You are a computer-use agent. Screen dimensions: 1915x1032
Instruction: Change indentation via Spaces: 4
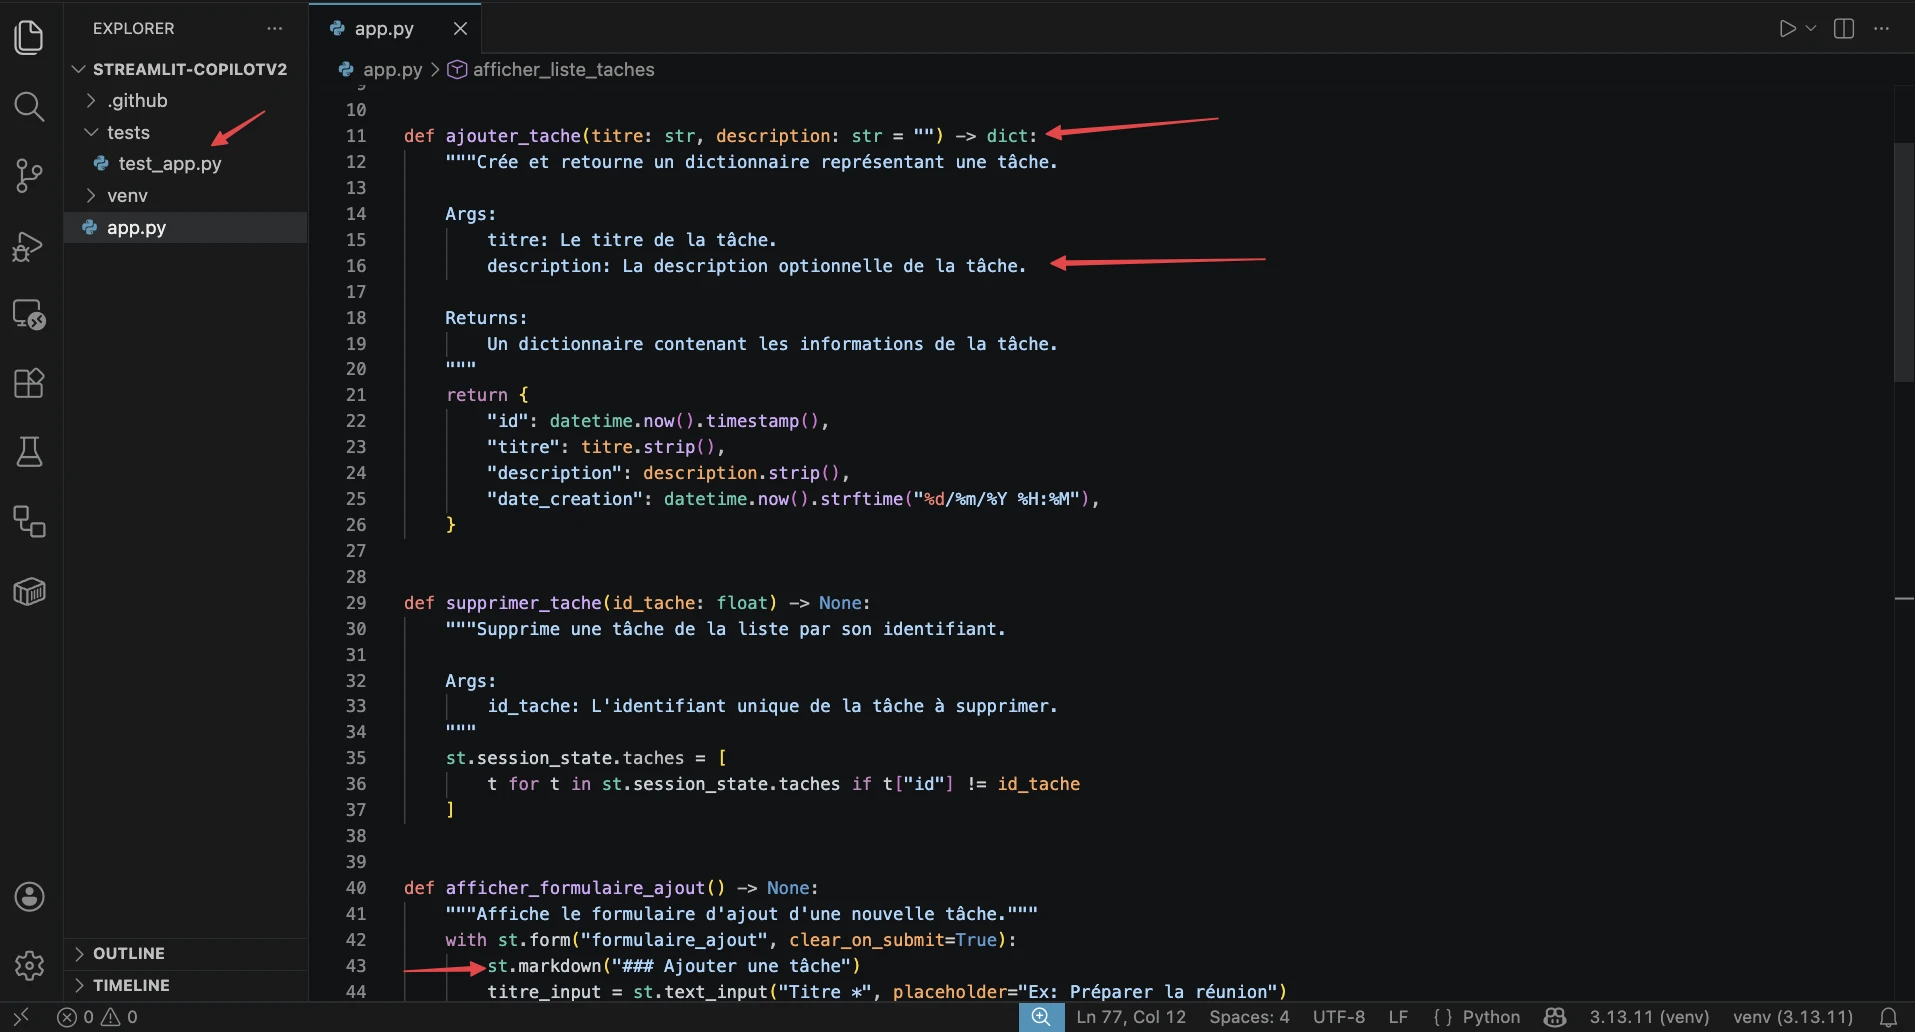click(1248, 1017)
